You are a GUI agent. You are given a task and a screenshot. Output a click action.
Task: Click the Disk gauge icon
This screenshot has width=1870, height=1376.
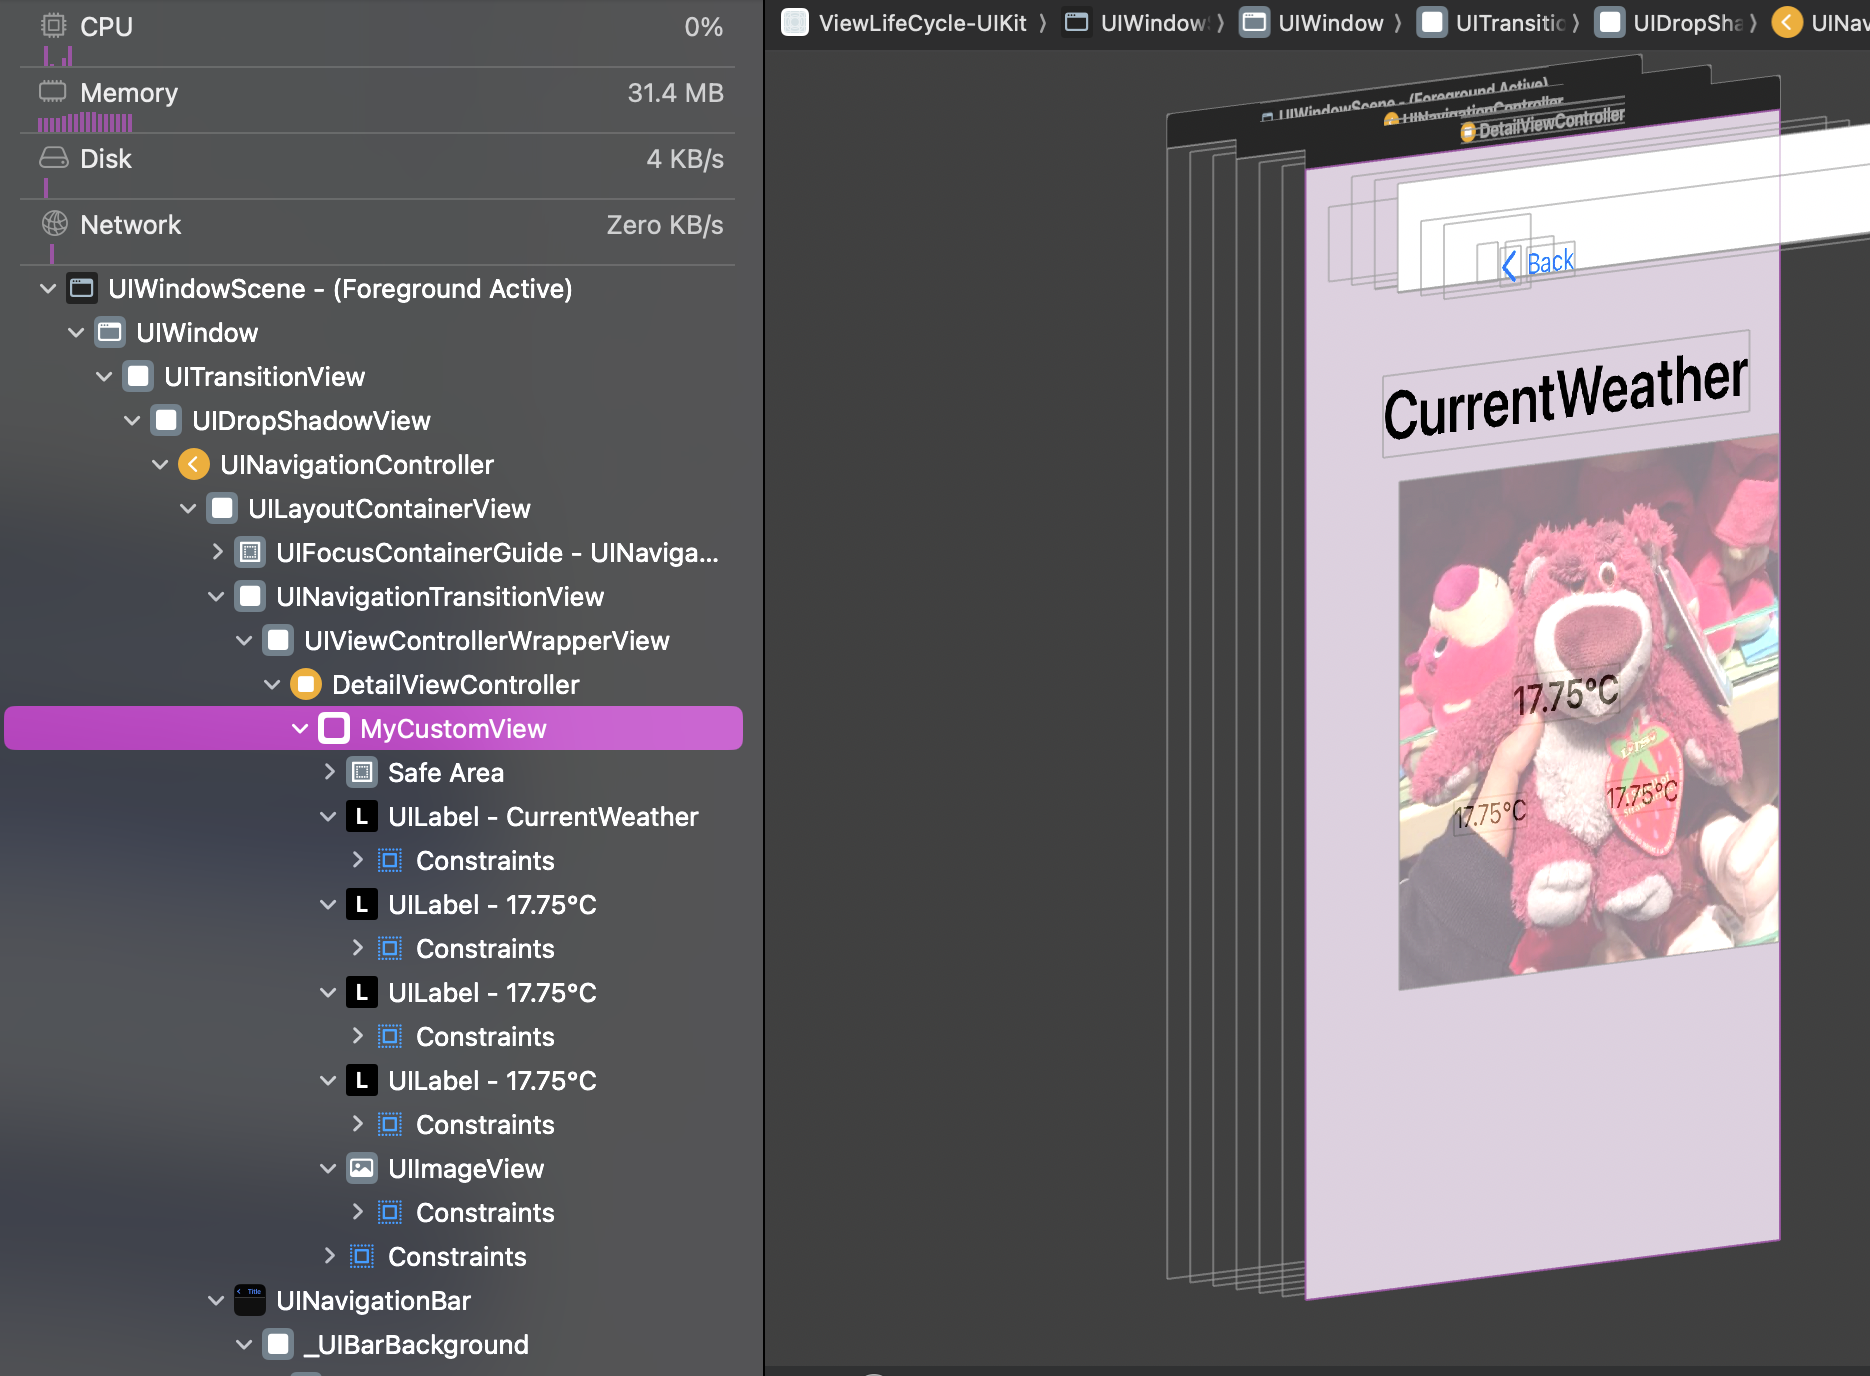tap(53, 158)
